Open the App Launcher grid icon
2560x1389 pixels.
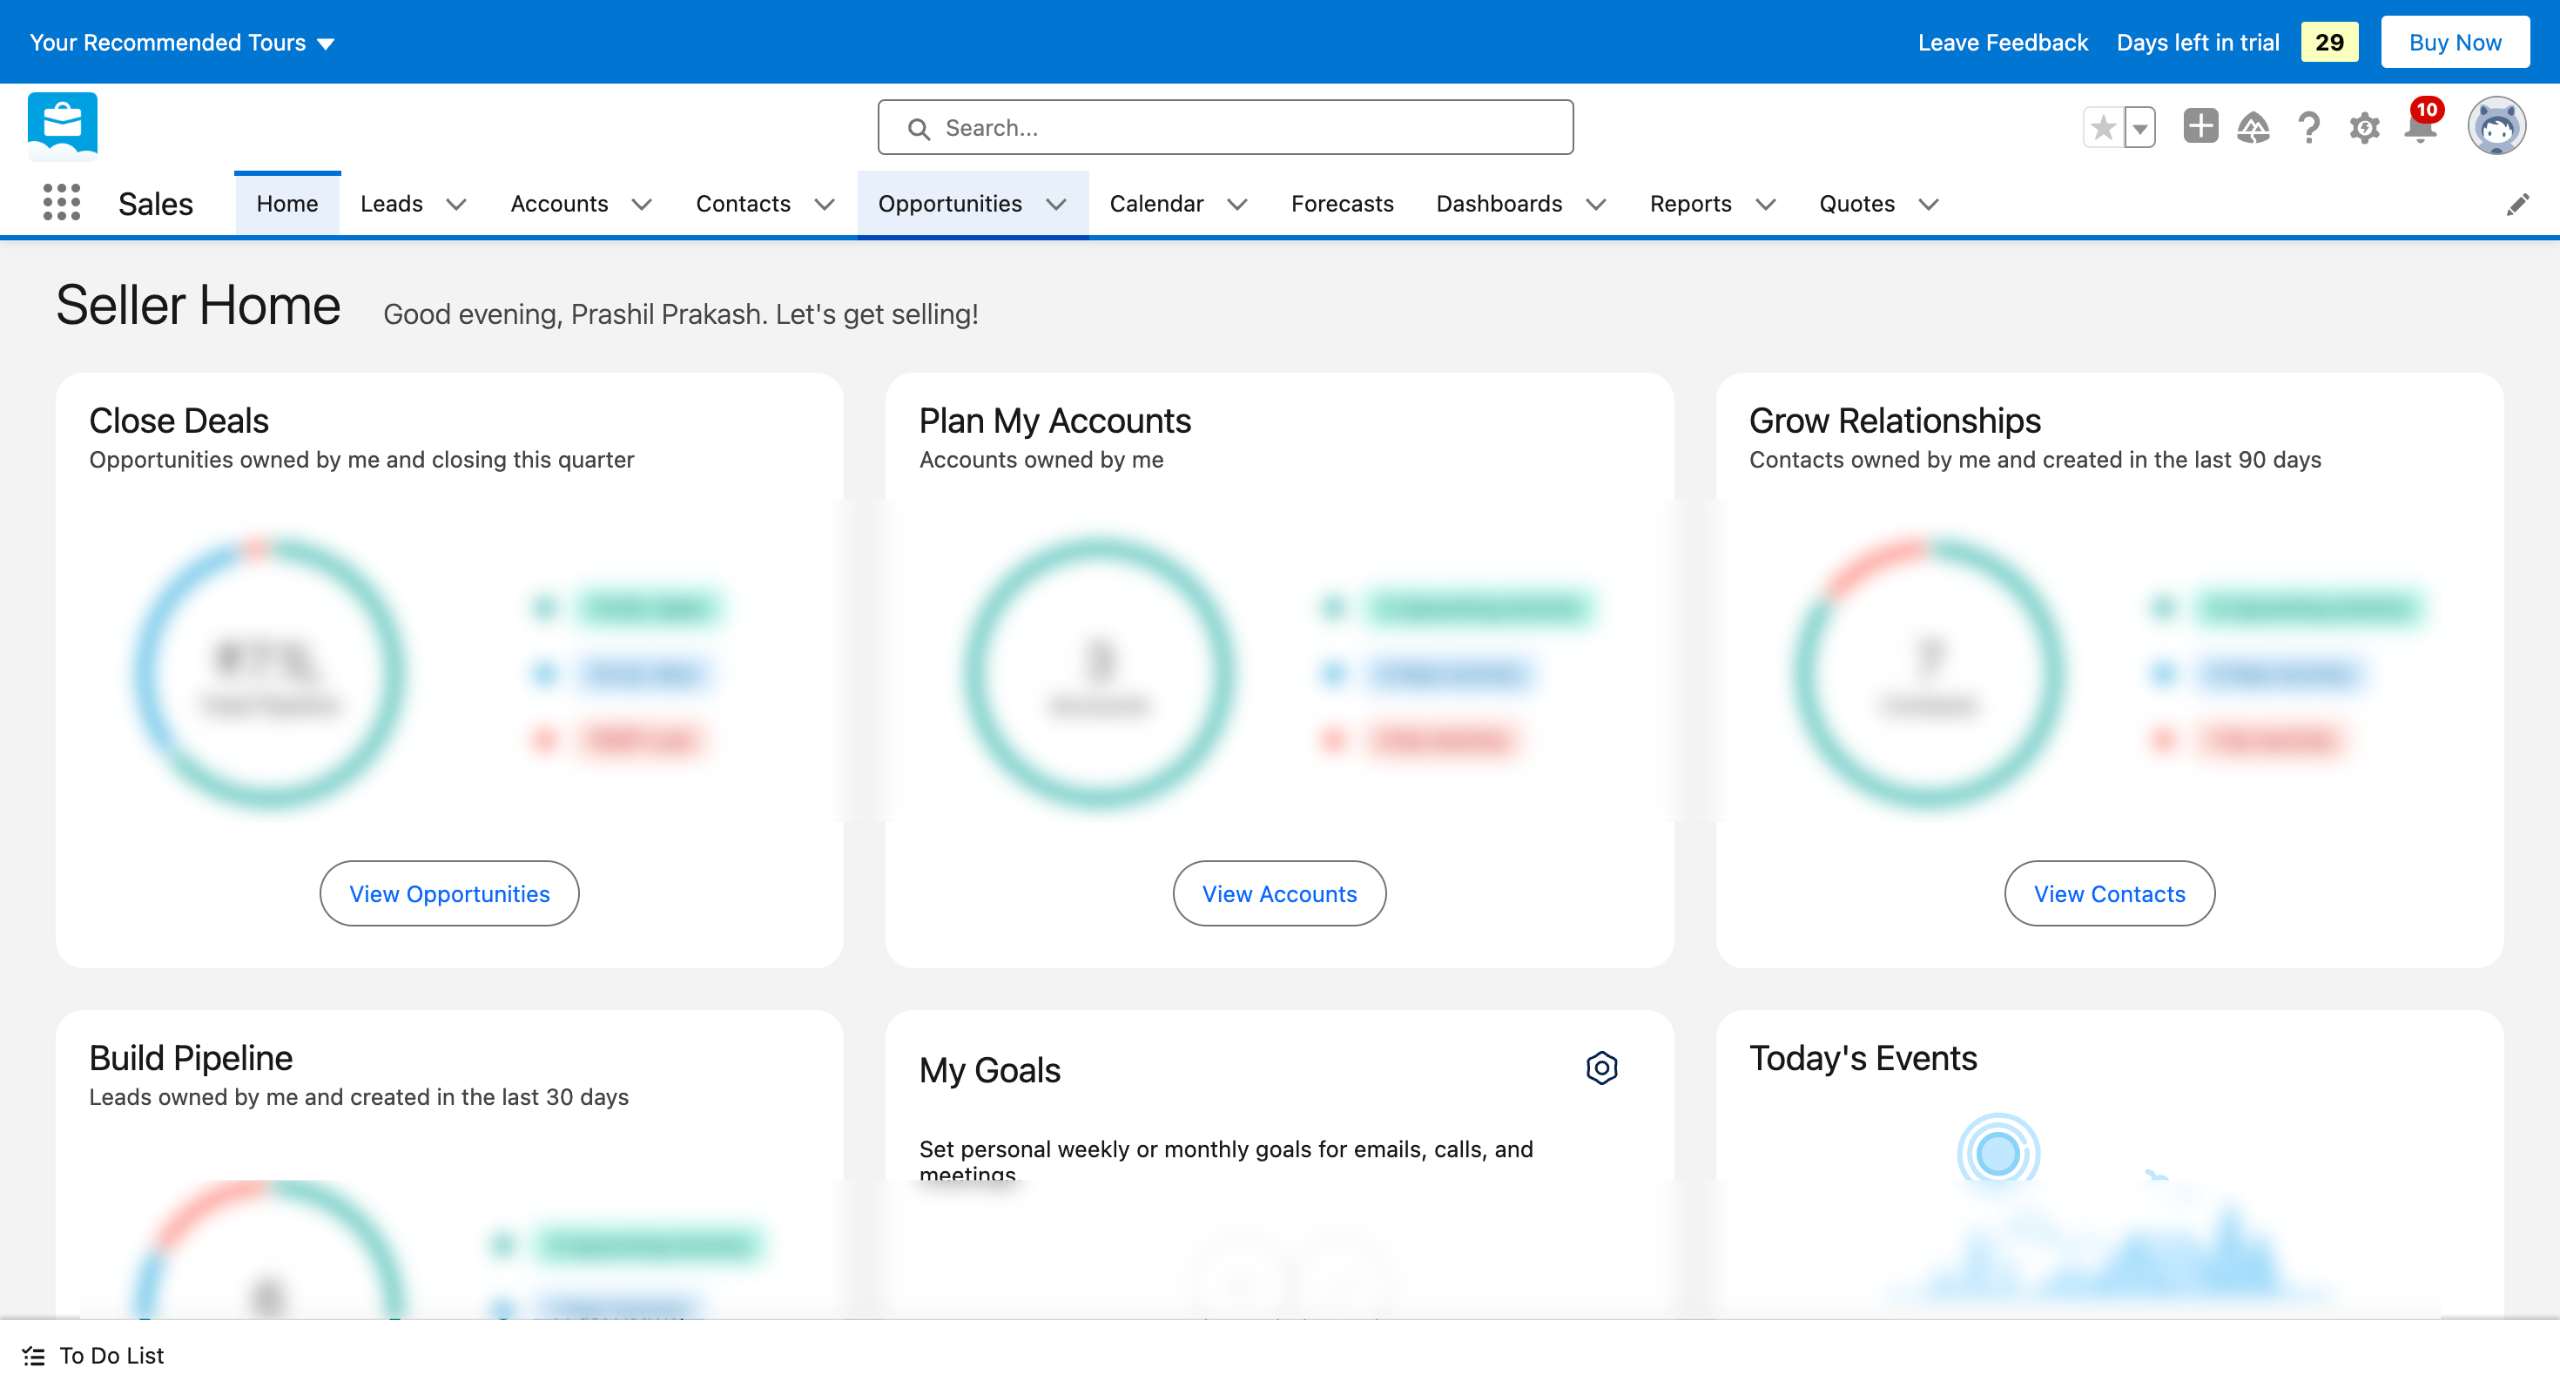(61, 203)
